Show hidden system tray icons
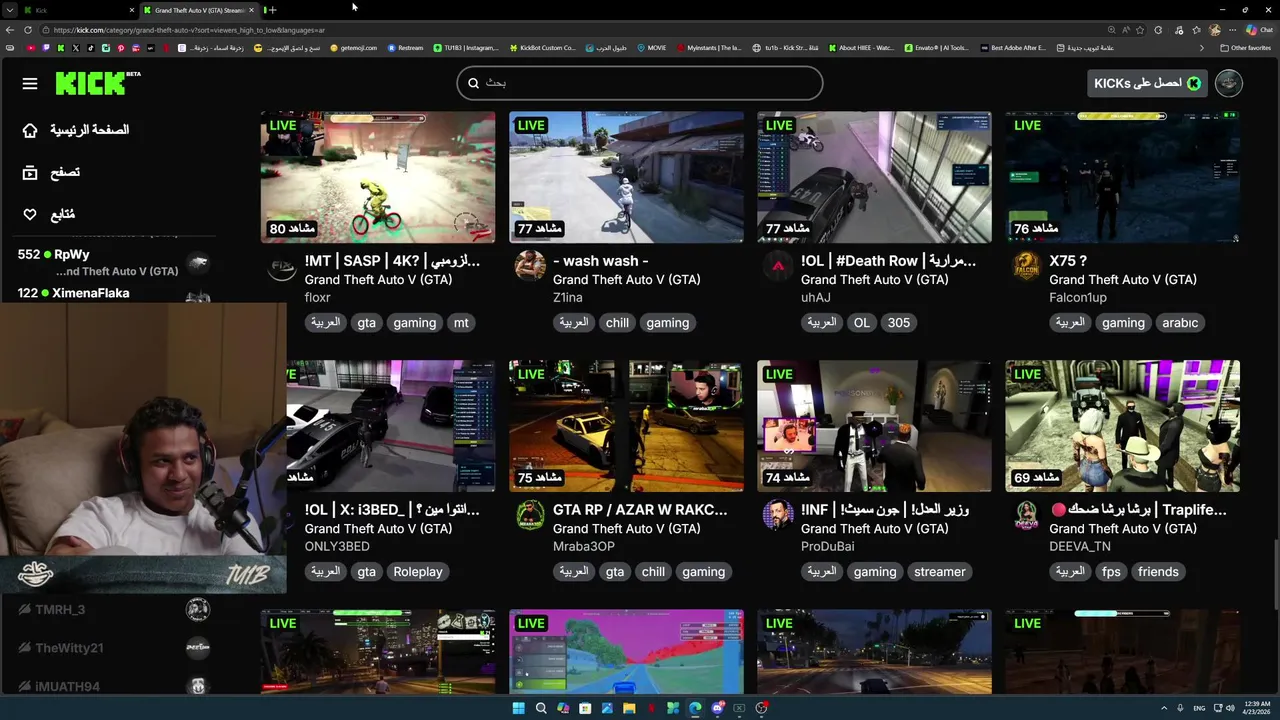 click(x=1164, y=708)
